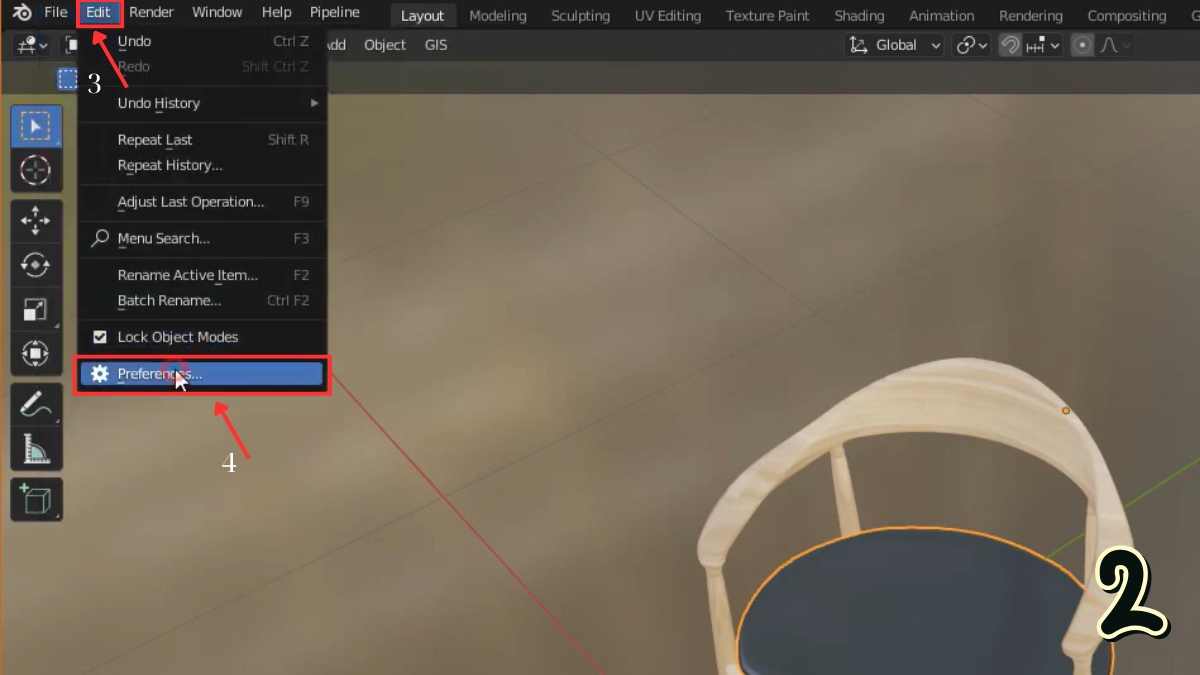Select the Add Cube tool
The width and height of the screenshot is (1200, 675).
(x=36, y=499)
